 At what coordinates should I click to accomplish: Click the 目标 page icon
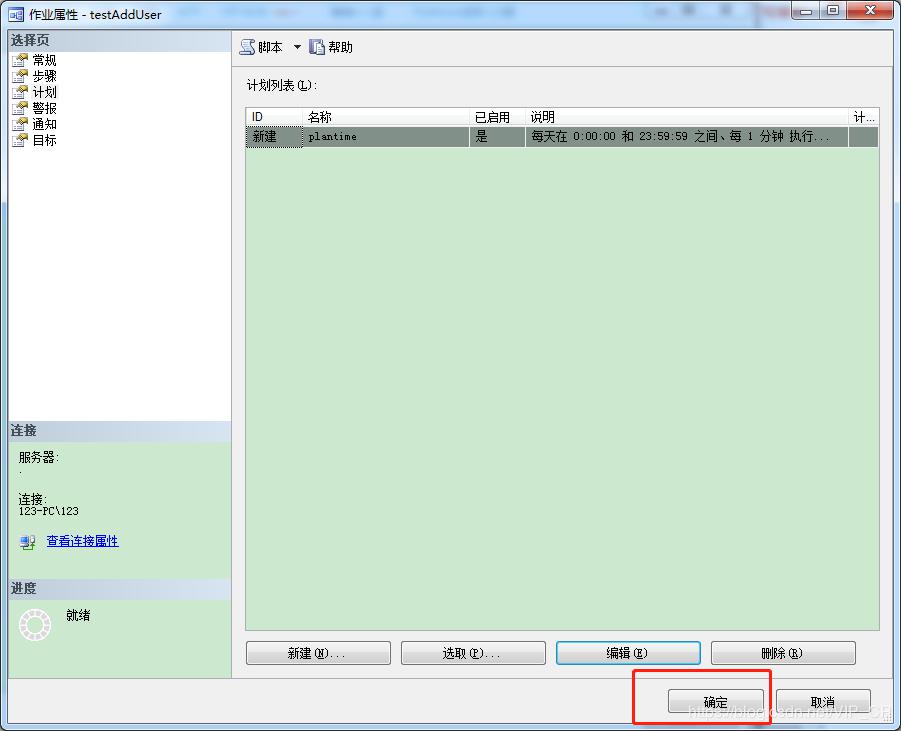20,140
